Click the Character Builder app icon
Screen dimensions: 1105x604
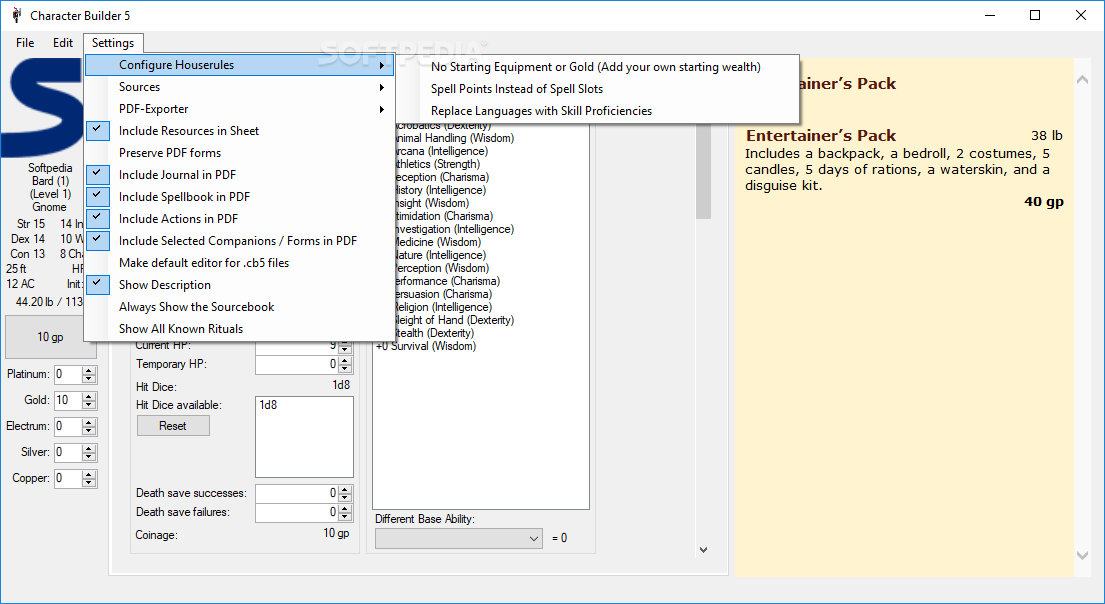[16, 15]
